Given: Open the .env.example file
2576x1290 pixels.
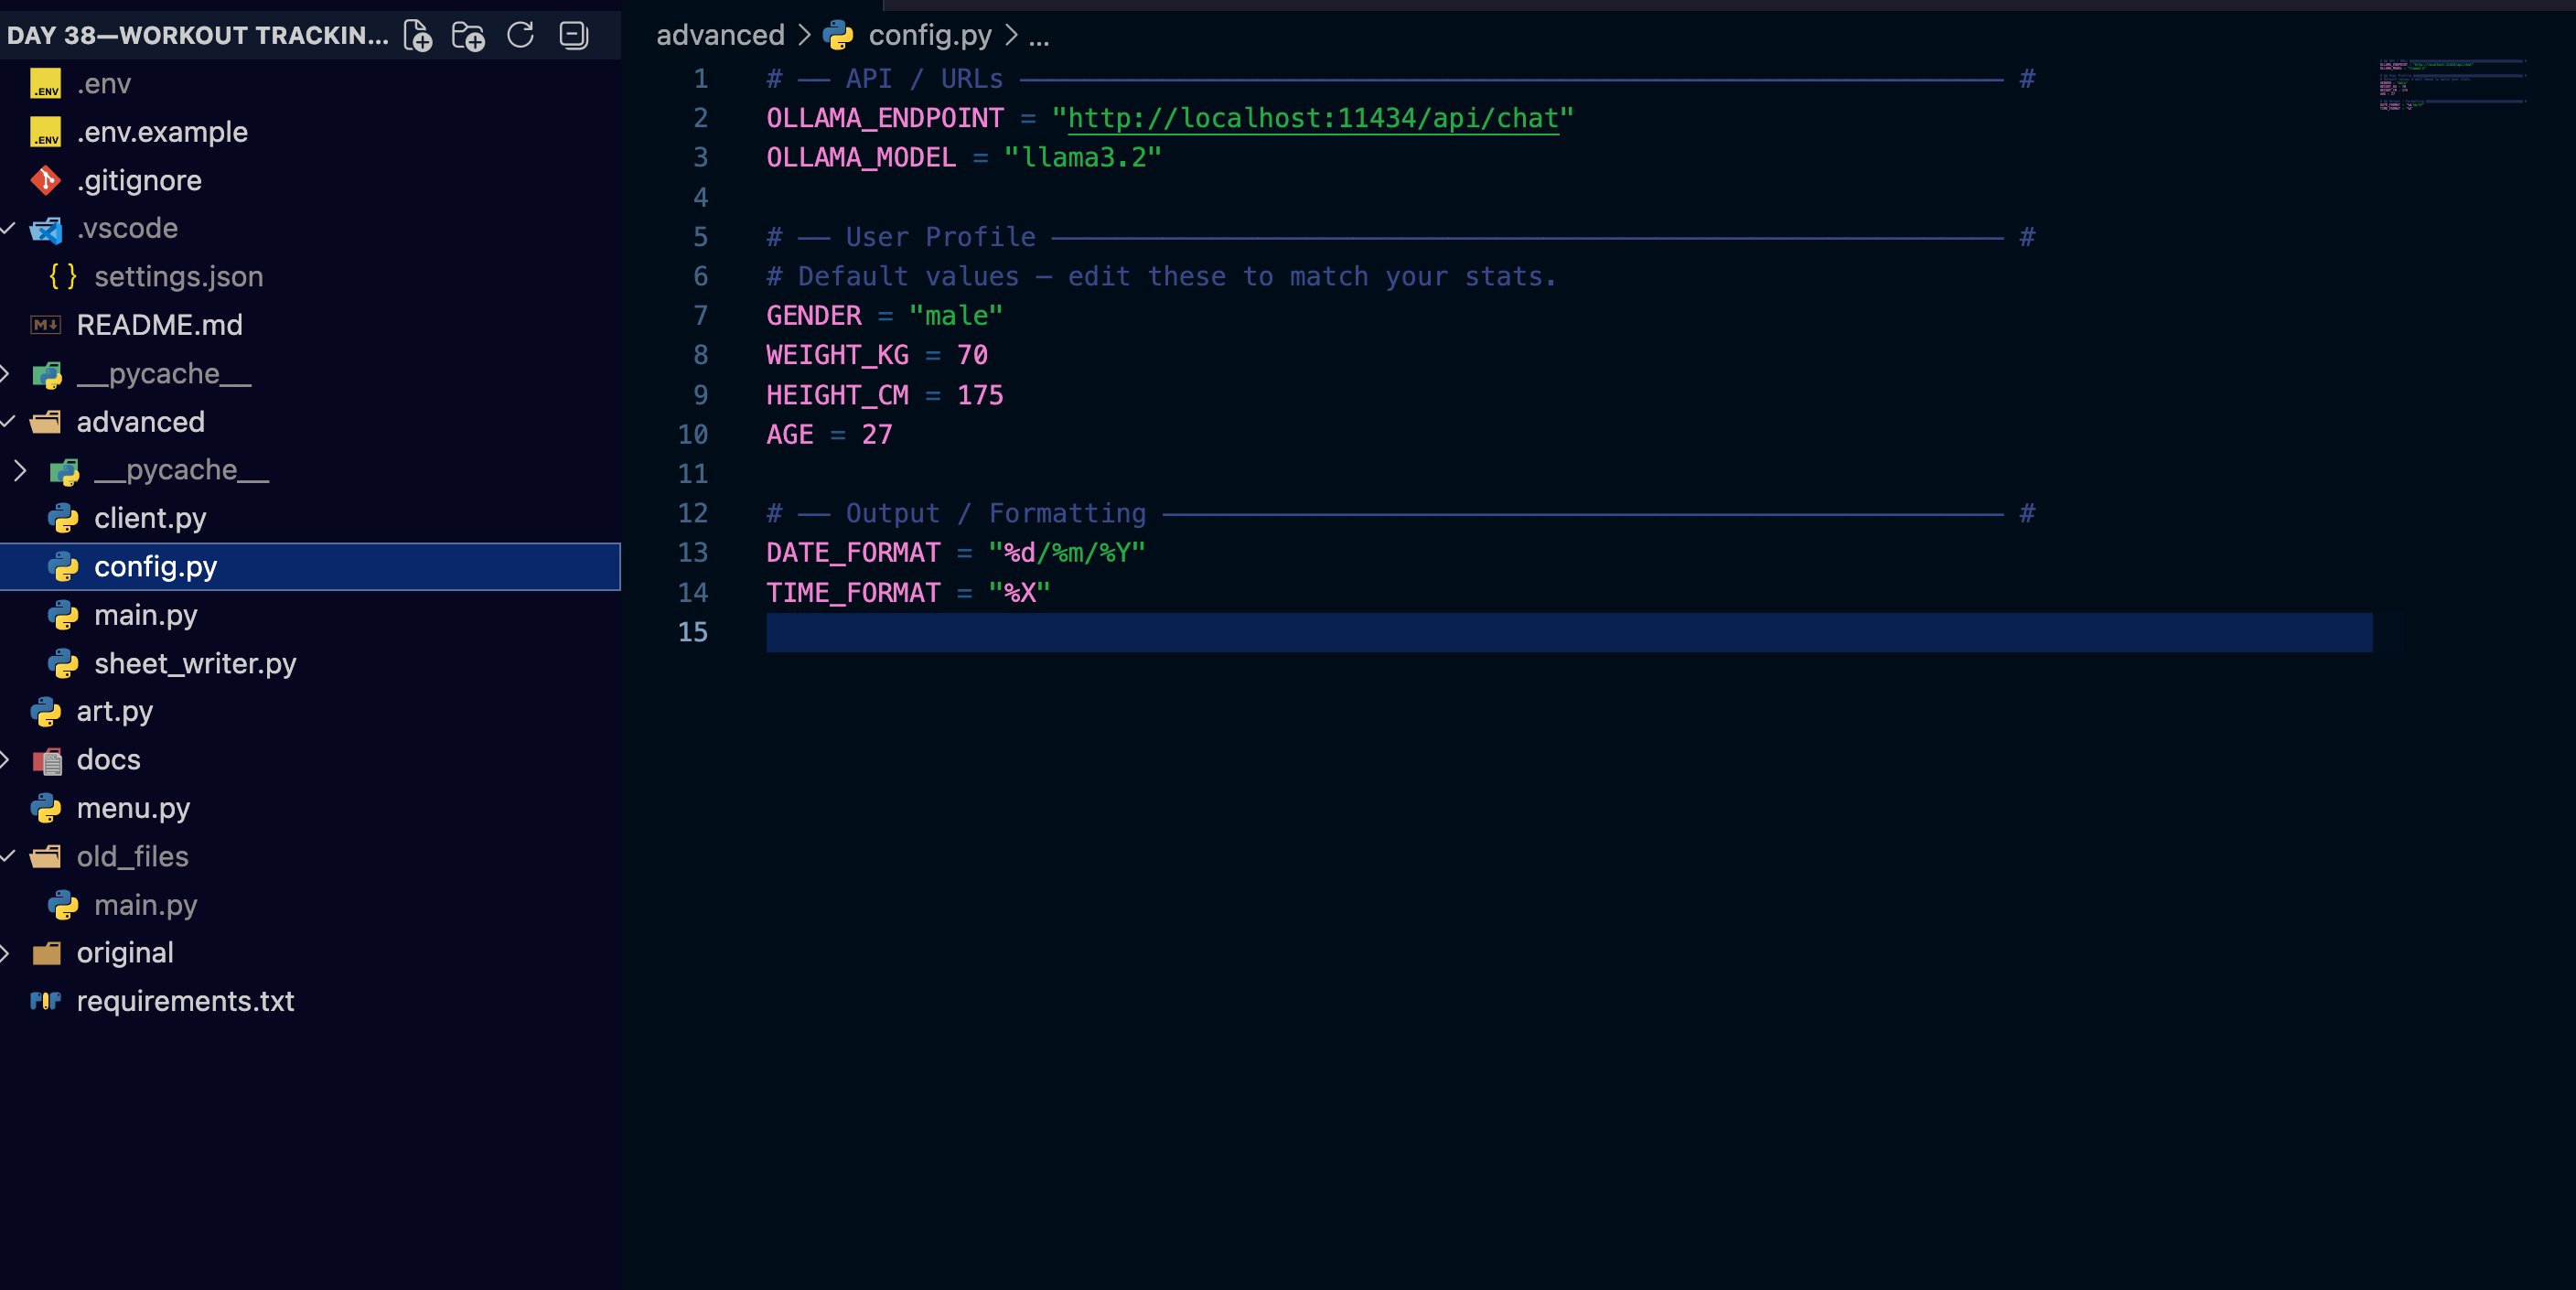Looking at the screenshot, I should pyautogui.click(x=310, y=132).
